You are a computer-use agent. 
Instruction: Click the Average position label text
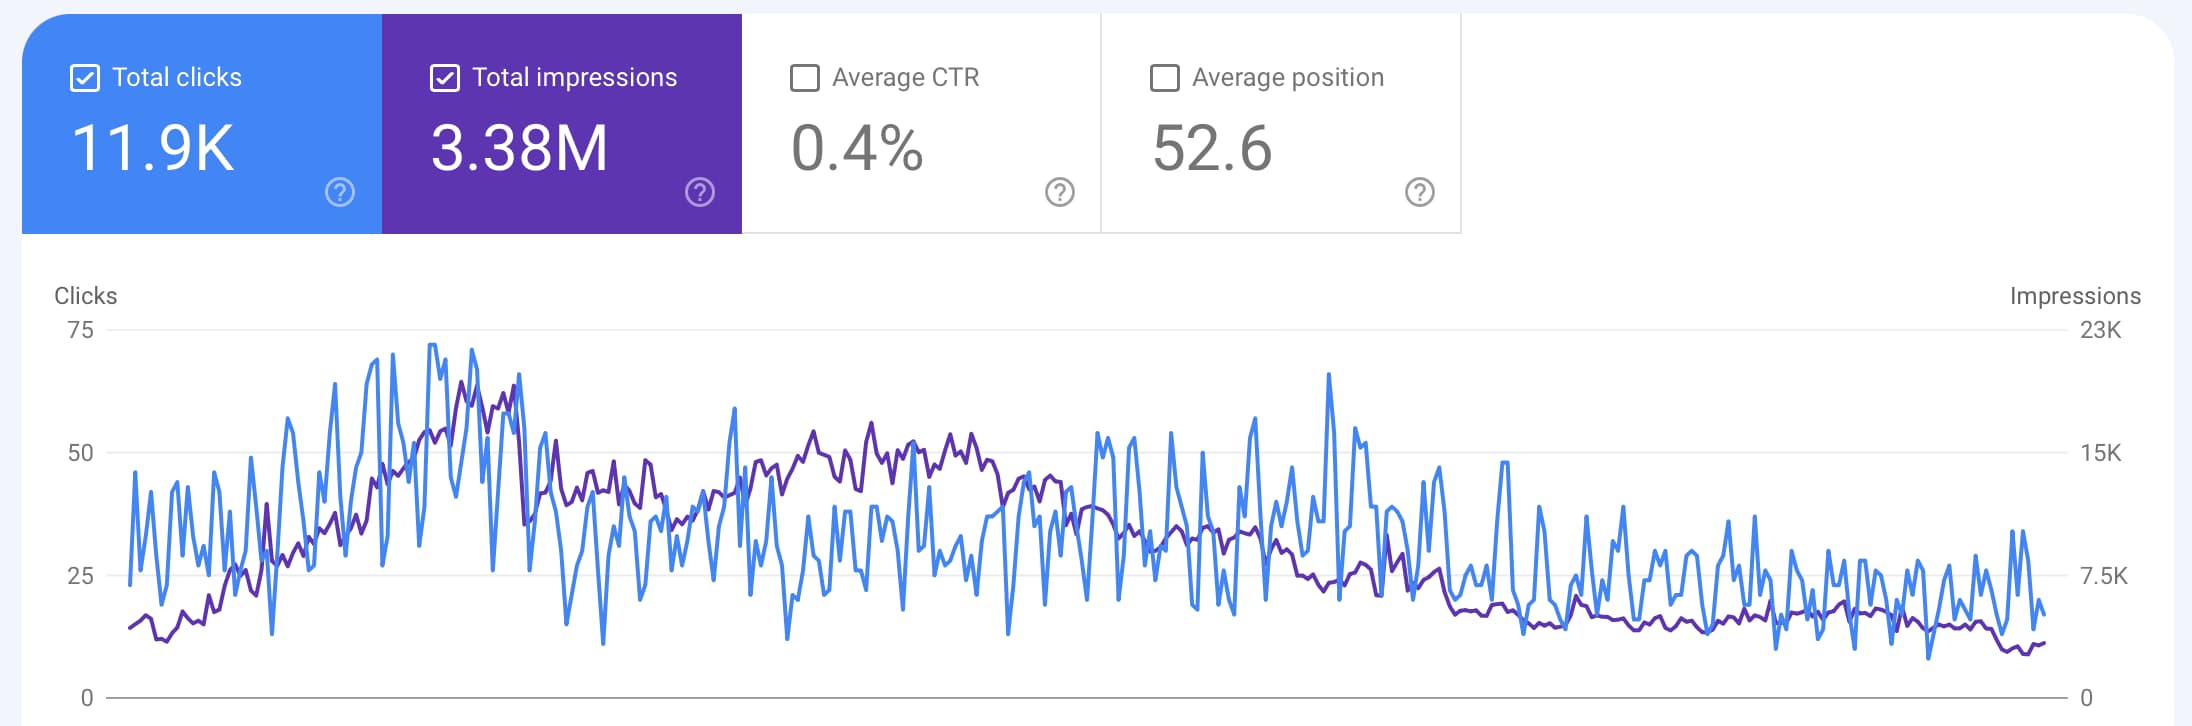(x=1288, y=77)
